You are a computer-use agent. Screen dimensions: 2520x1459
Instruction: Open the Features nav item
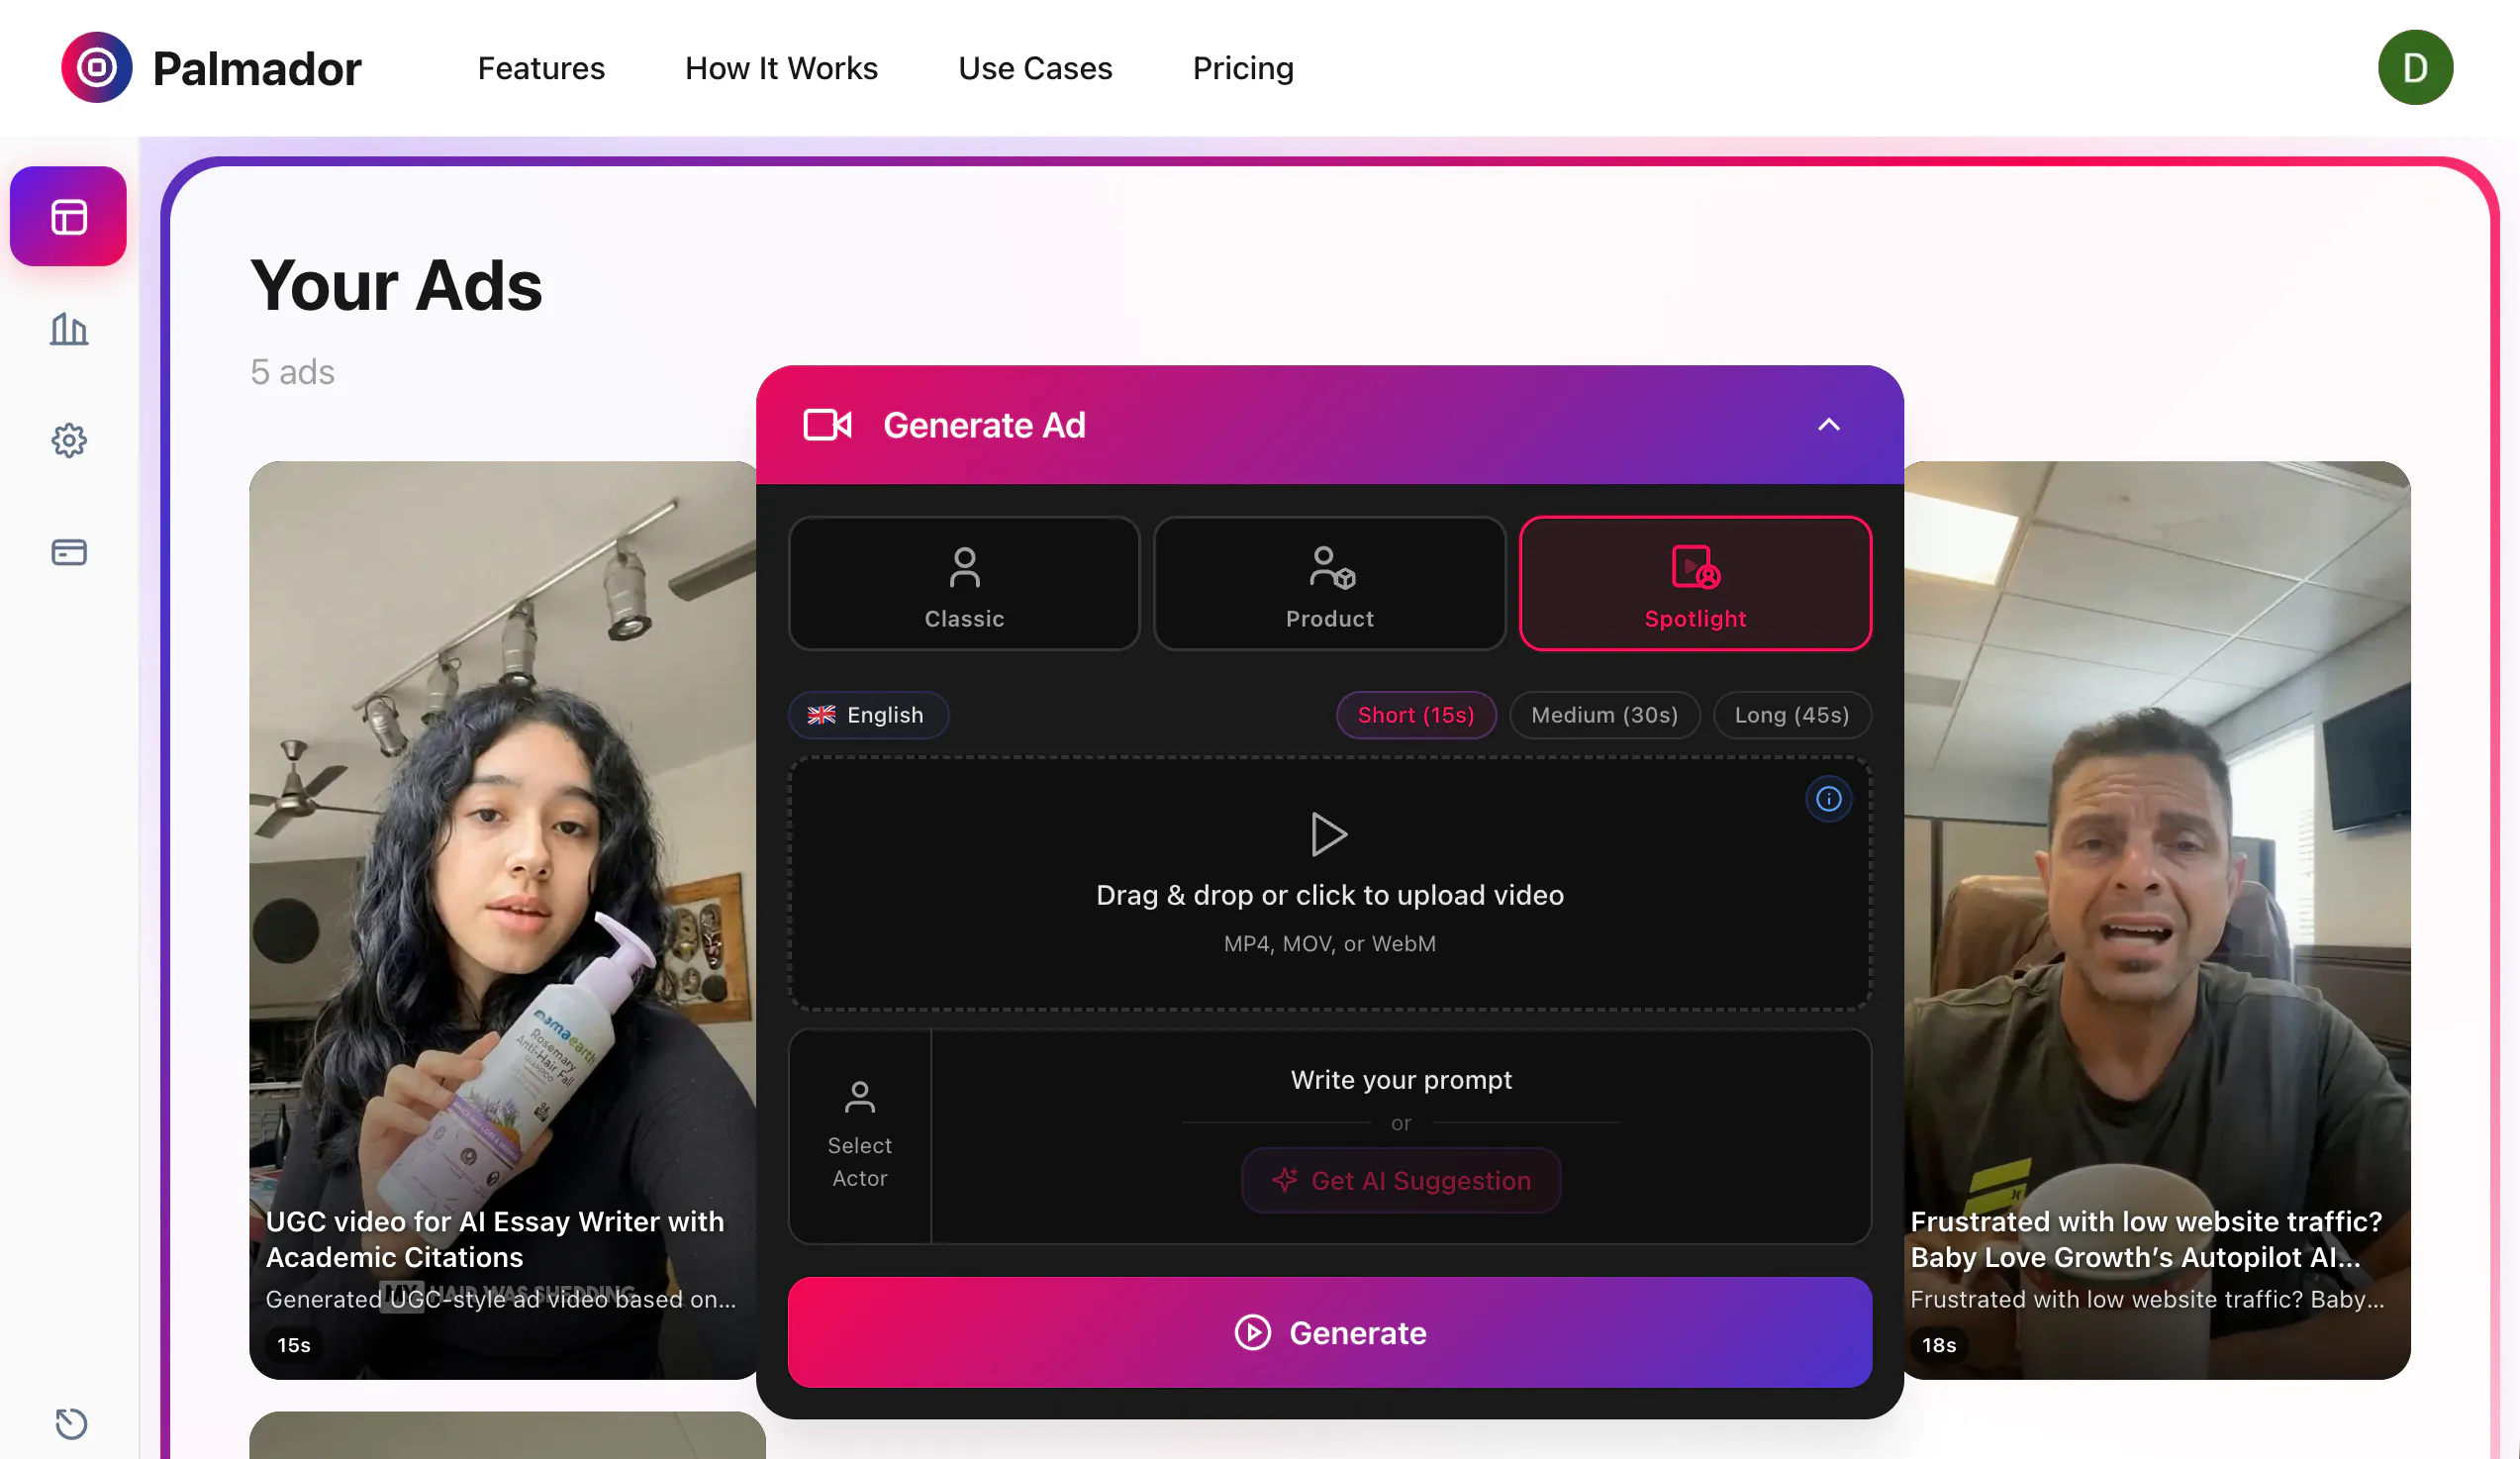[x=541, y=68]
